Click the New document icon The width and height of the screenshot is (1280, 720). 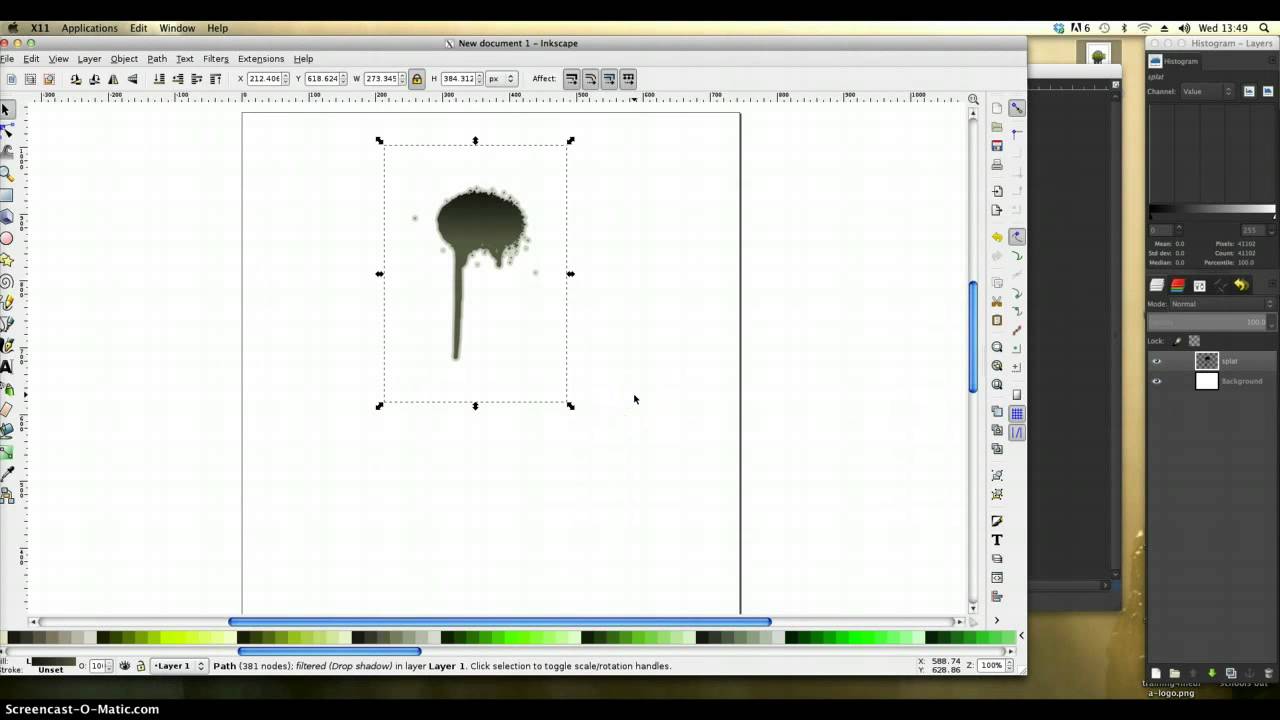click(997, 108)
